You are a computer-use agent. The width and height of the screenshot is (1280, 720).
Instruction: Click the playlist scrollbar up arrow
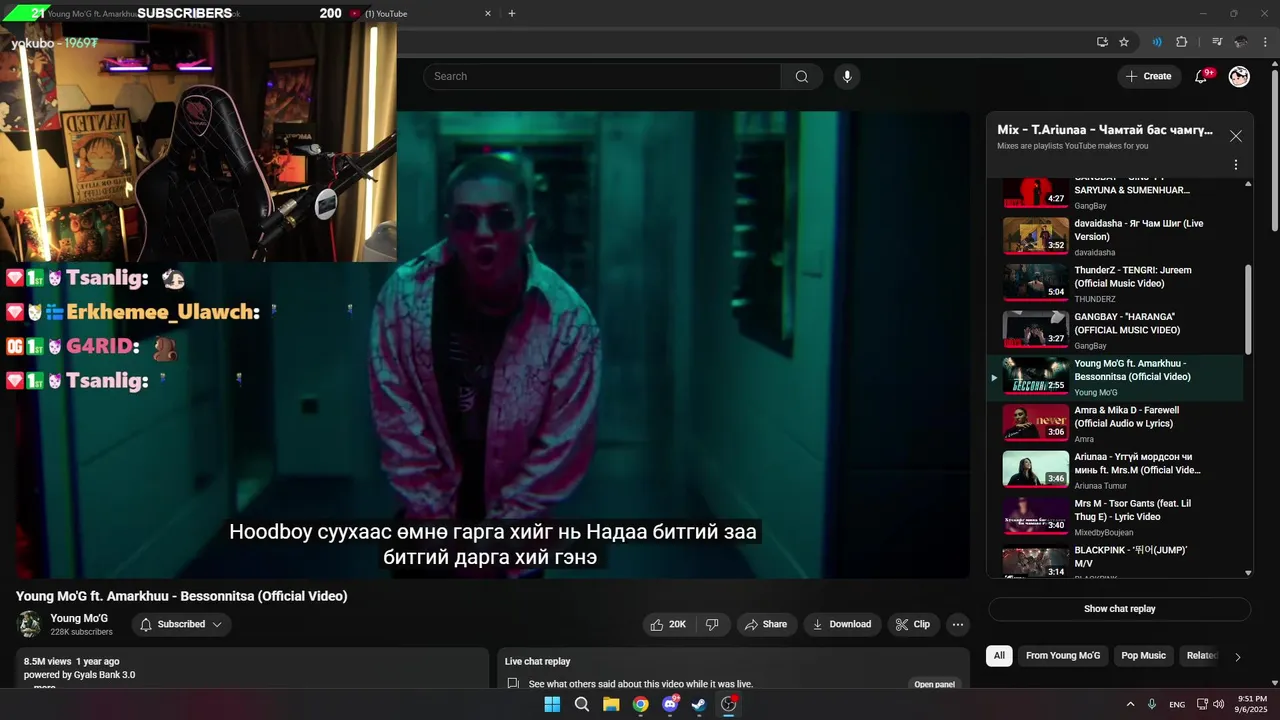1247,184
